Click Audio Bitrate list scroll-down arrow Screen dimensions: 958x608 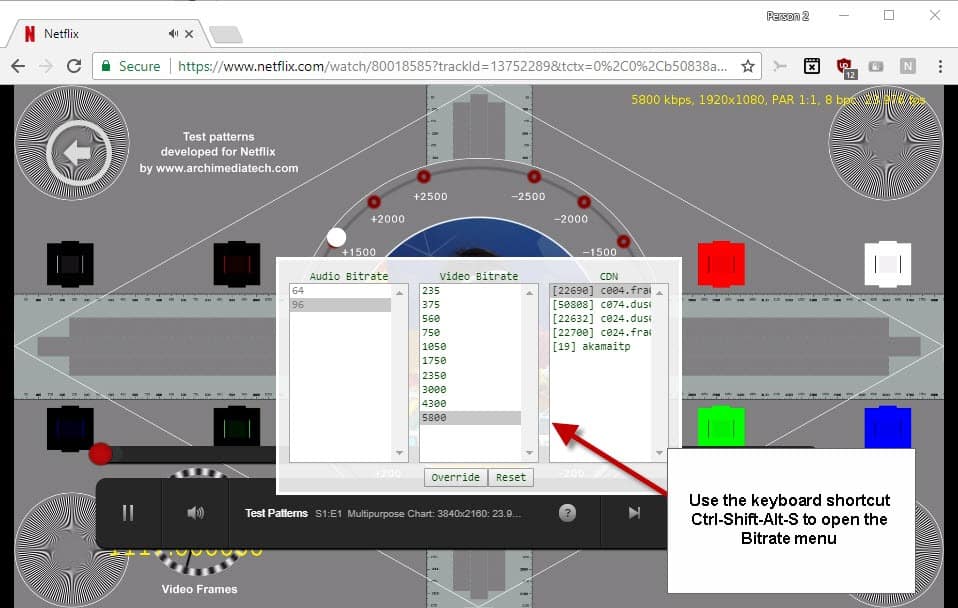coord(400,453)
